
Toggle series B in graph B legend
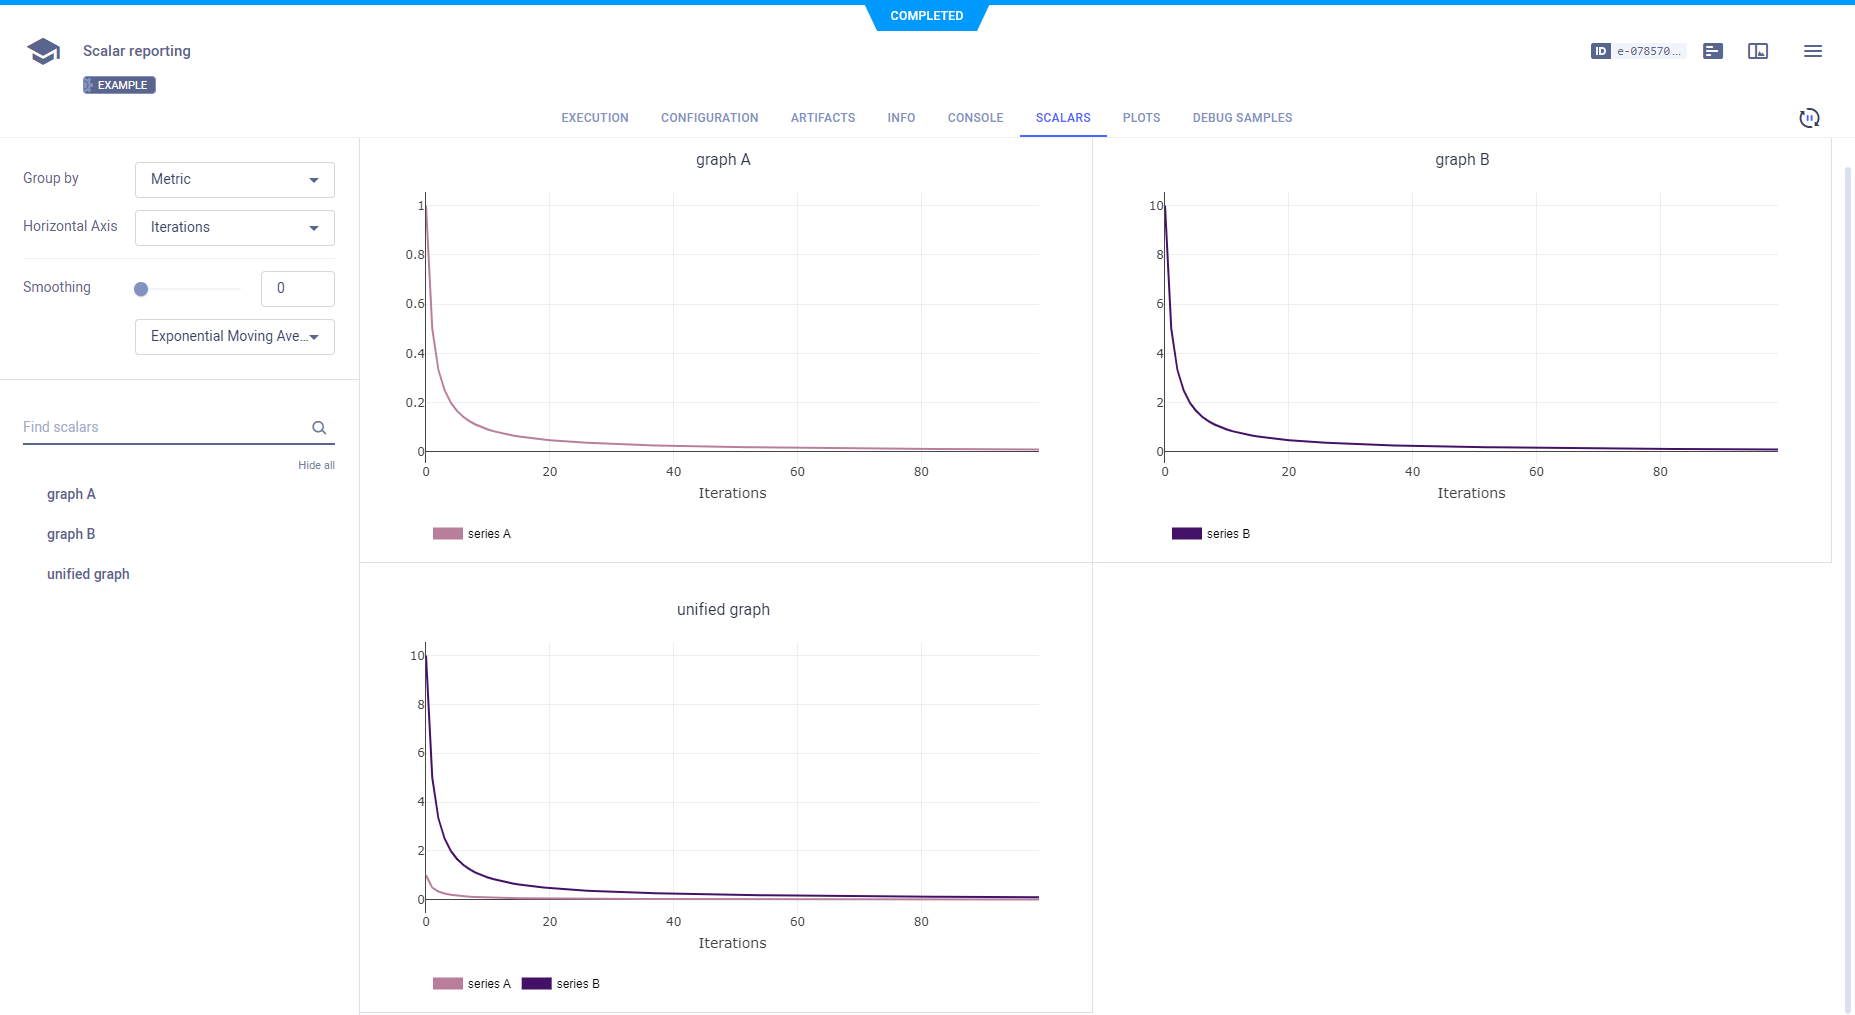pyautogui.click(x=1211, y=534)
